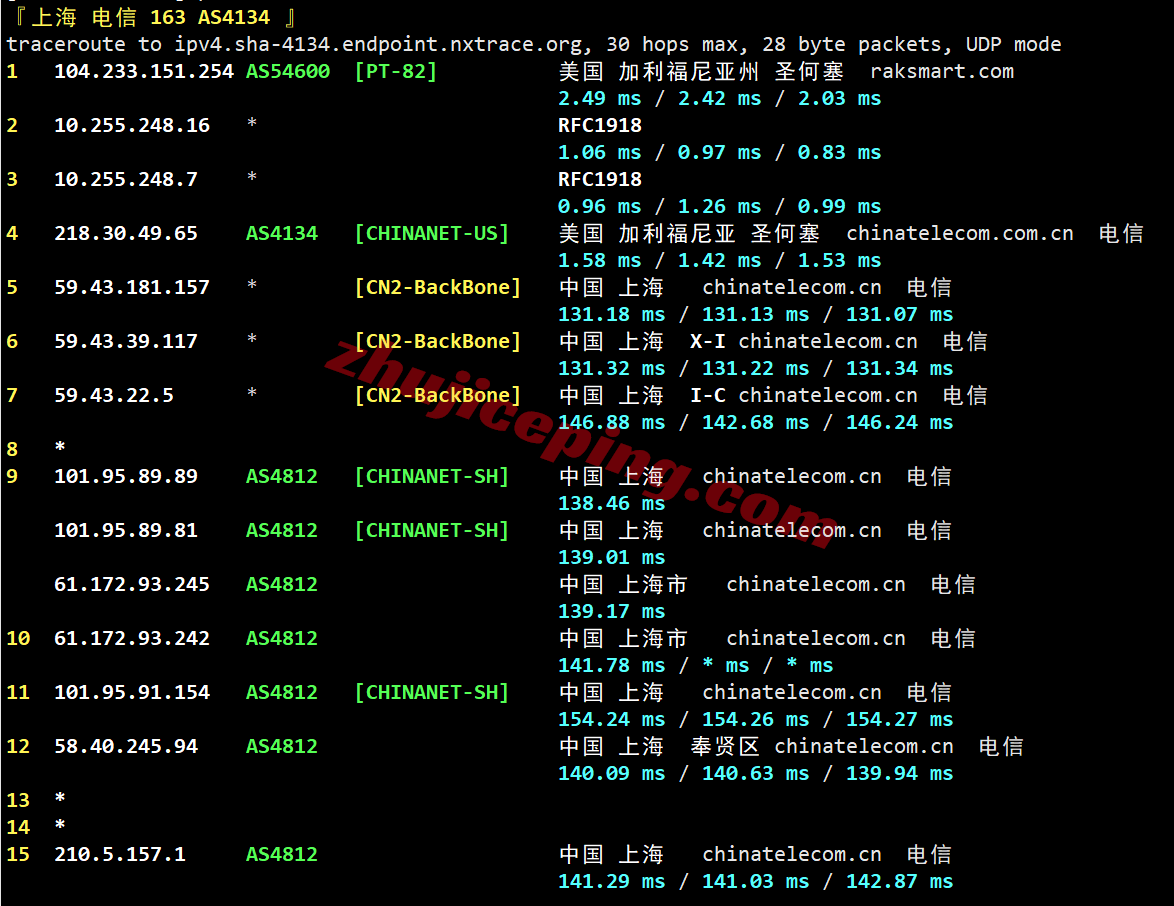Viewport: 1174px width, 906px height.
Task: Click the address 61.172.93.245
Action: pos(131,584)
